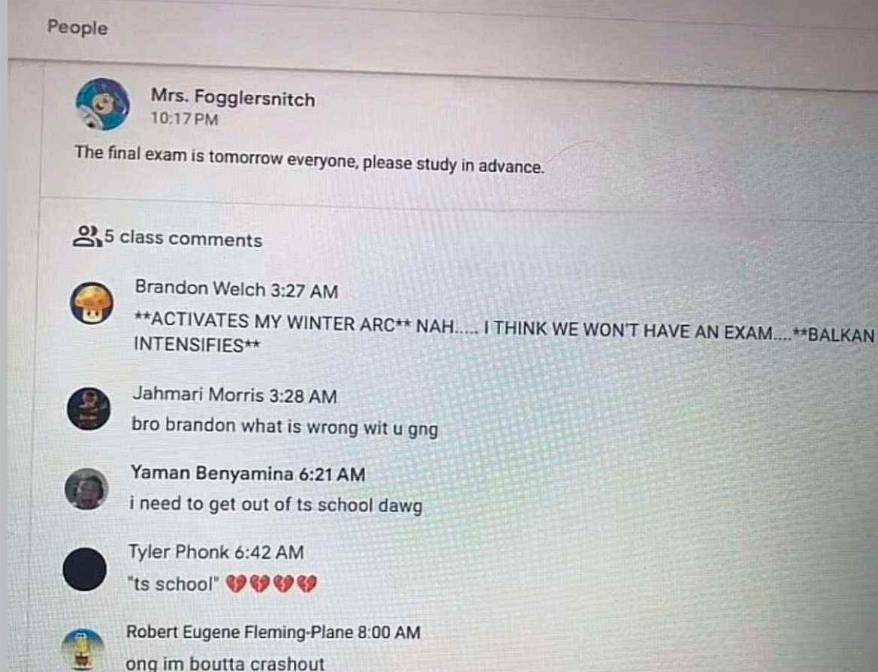
Task: Click Tyler Phonk's black avatar
Action: pyautogui.click(x=85, y=569)
